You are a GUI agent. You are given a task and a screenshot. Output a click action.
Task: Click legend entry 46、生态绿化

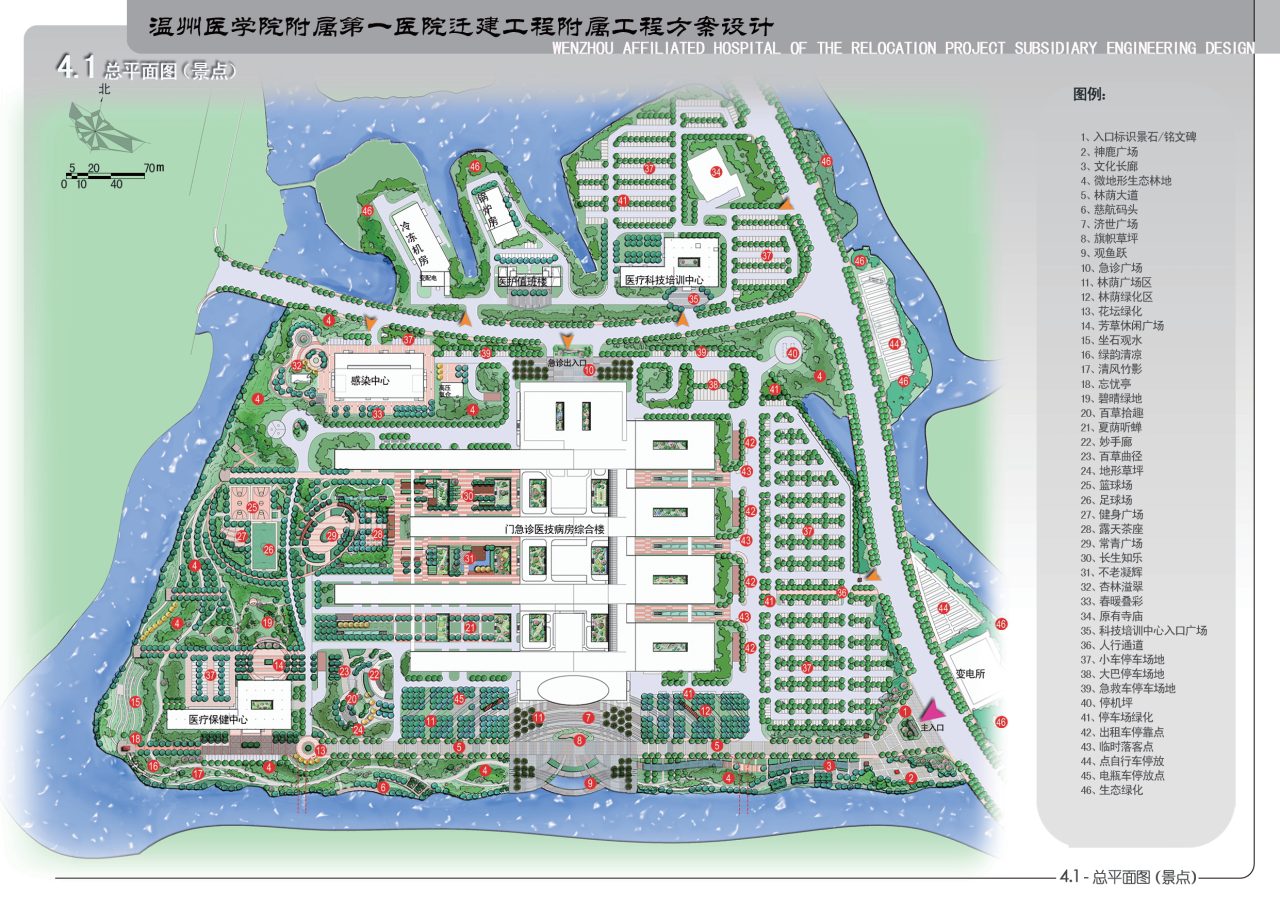1111,790
